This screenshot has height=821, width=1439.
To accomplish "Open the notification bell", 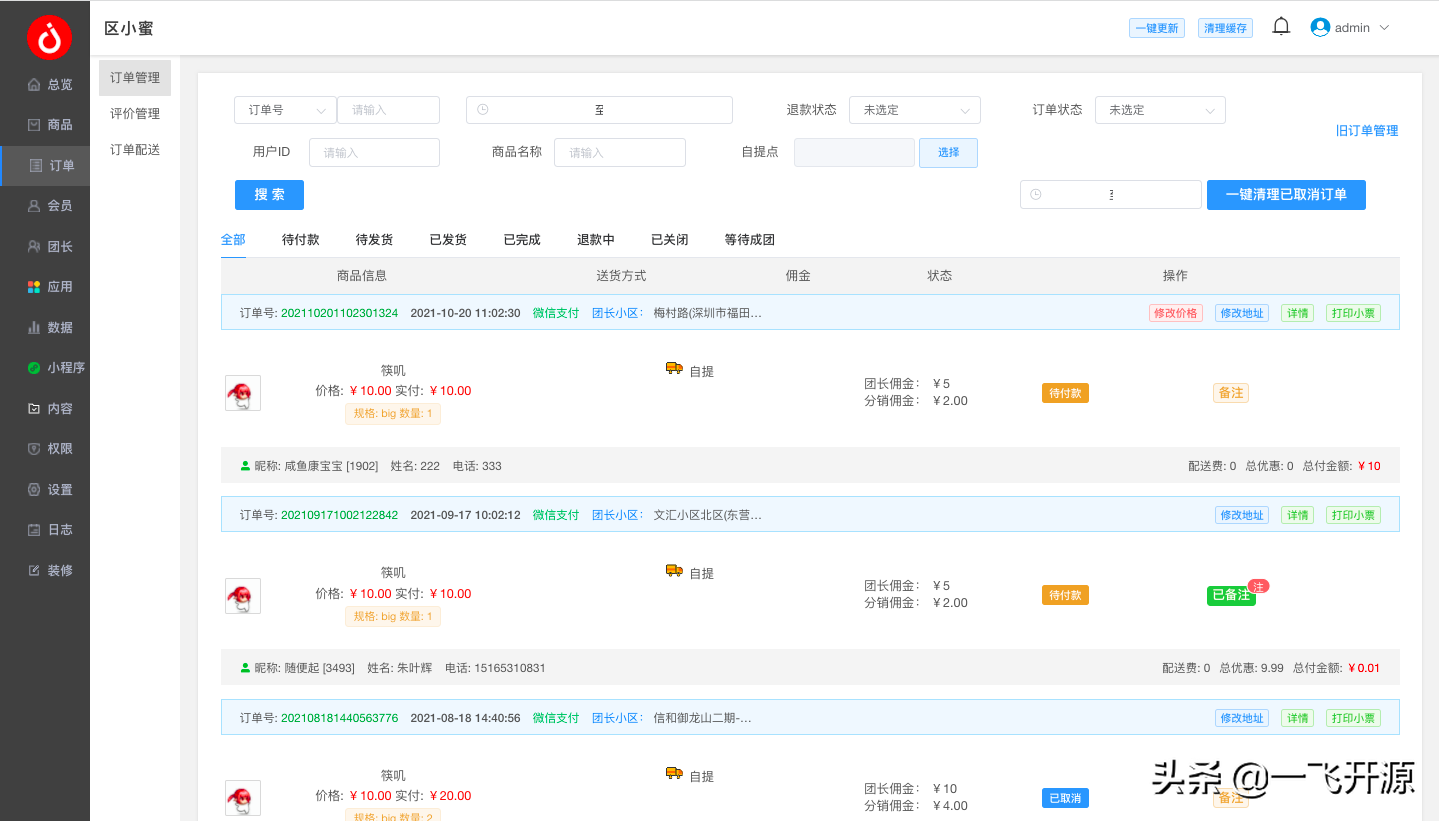I will (x=1281, y=27).
